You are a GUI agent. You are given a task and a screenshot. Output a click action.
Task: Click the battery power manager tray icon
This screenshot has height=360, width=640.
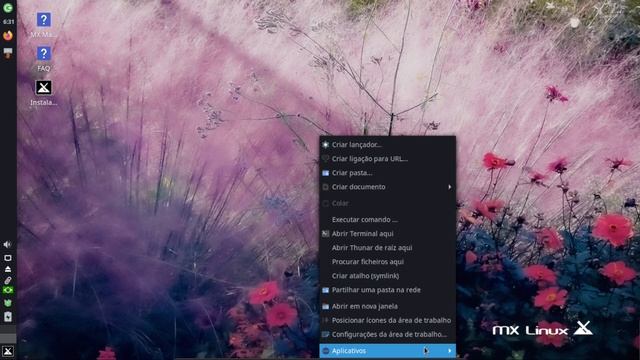pos(8,317)
